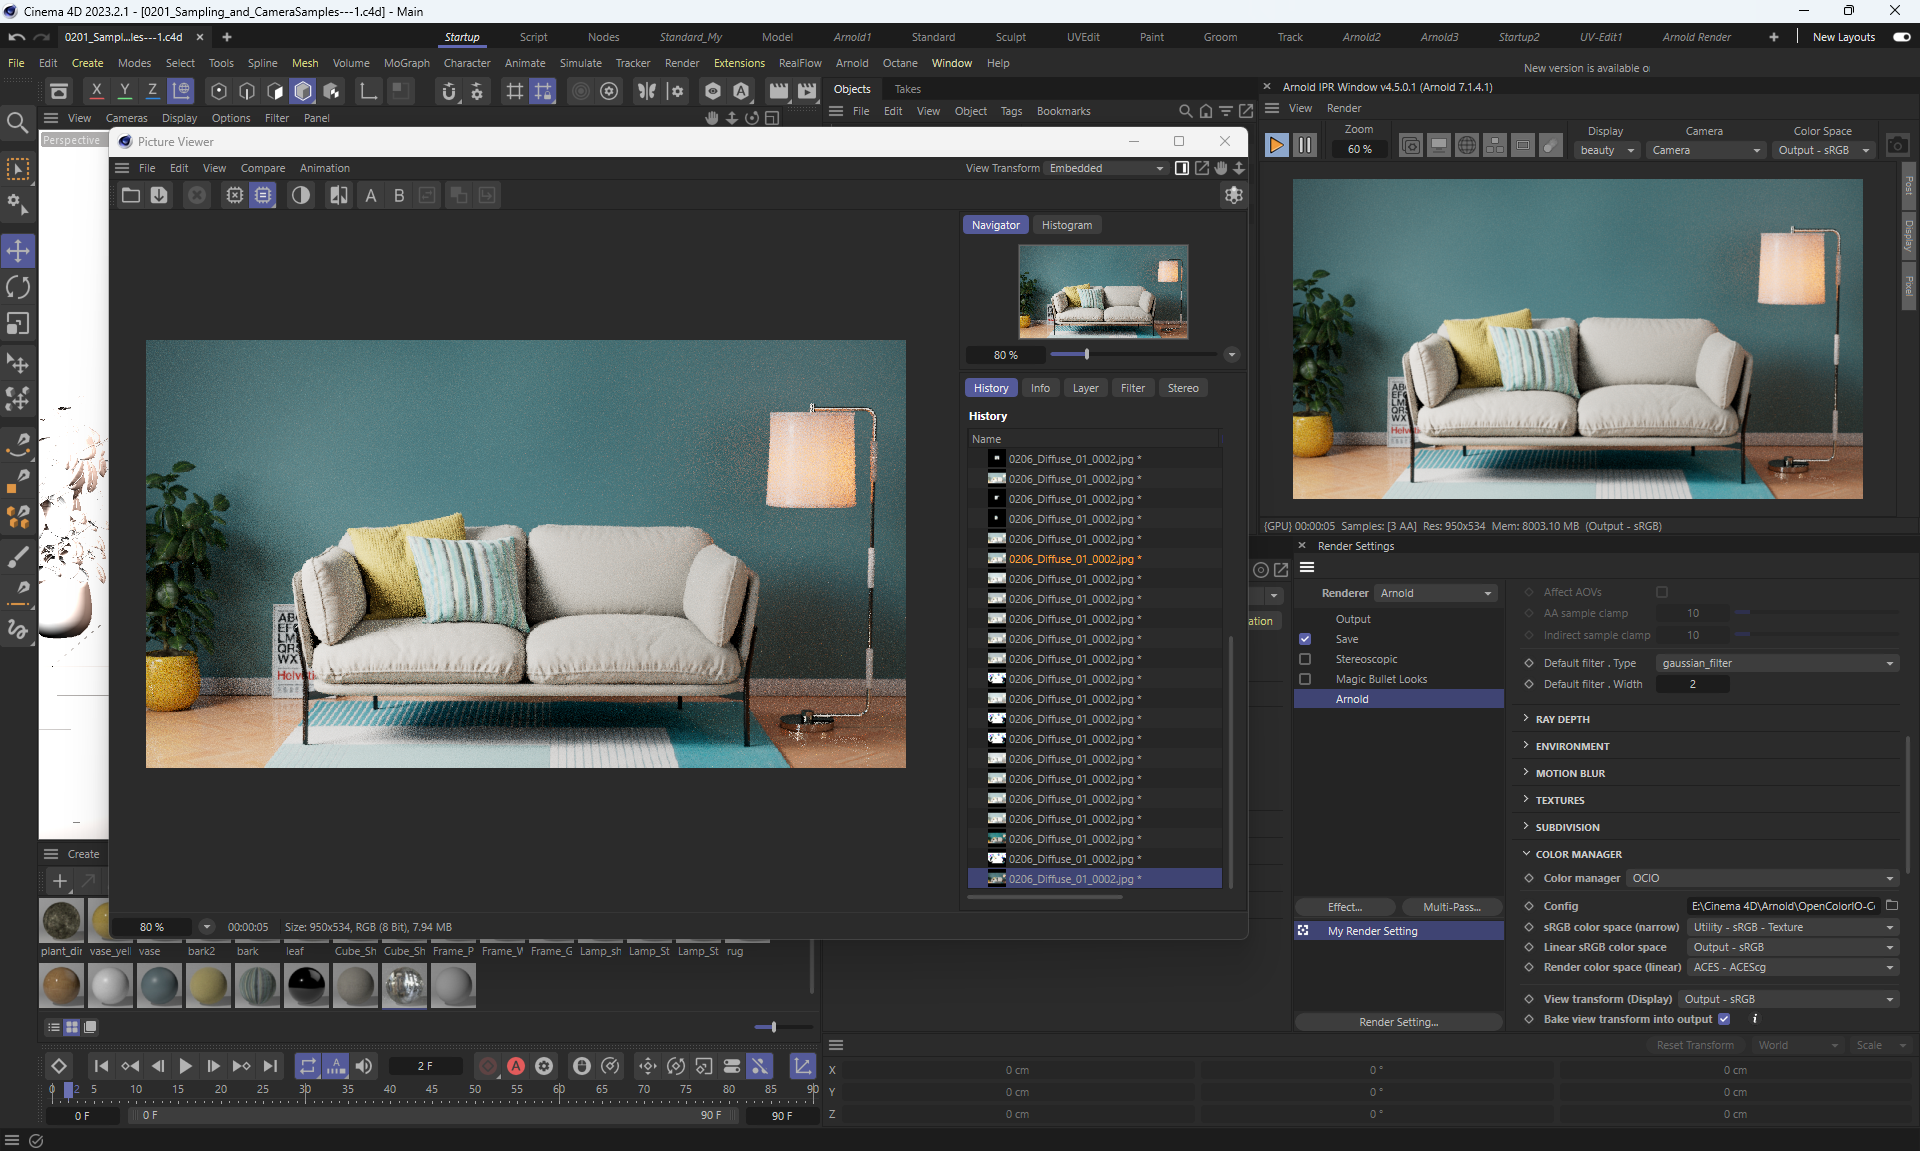Toggle Bake view transform into output checkbox
The width and height of the screenshot is (1920, 1151).
pos(1724,1019)
